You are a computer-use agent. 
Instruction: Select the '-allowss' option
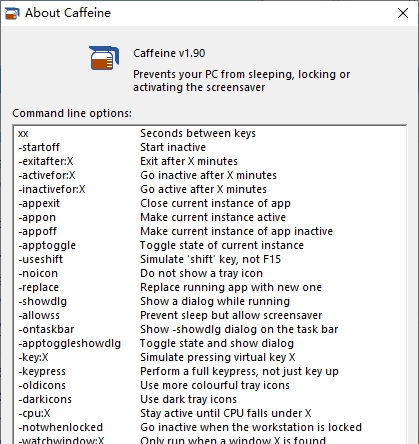(39, 315)
